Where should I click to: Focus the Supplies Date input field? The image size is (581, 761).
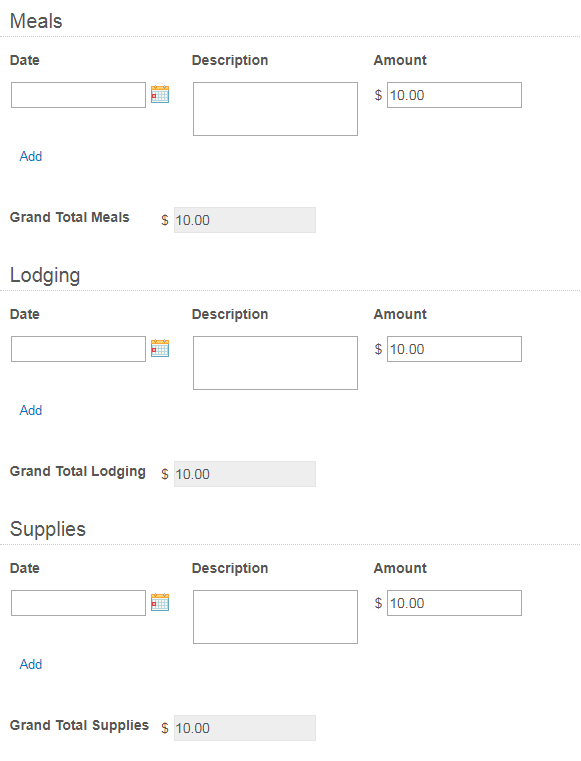[x=78, y=603]
